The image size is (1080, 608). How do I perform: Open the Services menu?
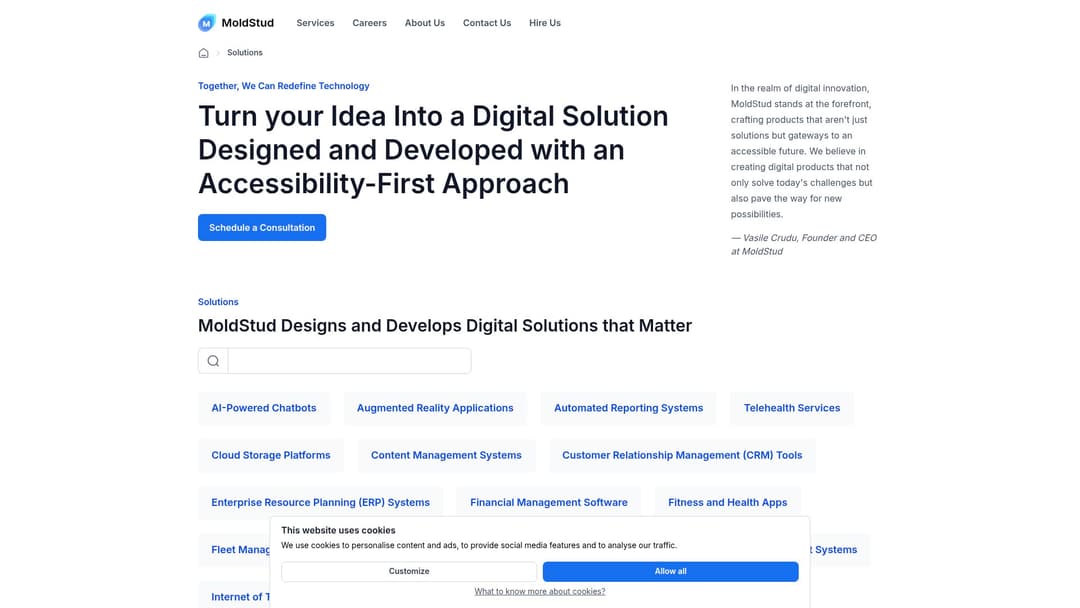click(315, 23)
